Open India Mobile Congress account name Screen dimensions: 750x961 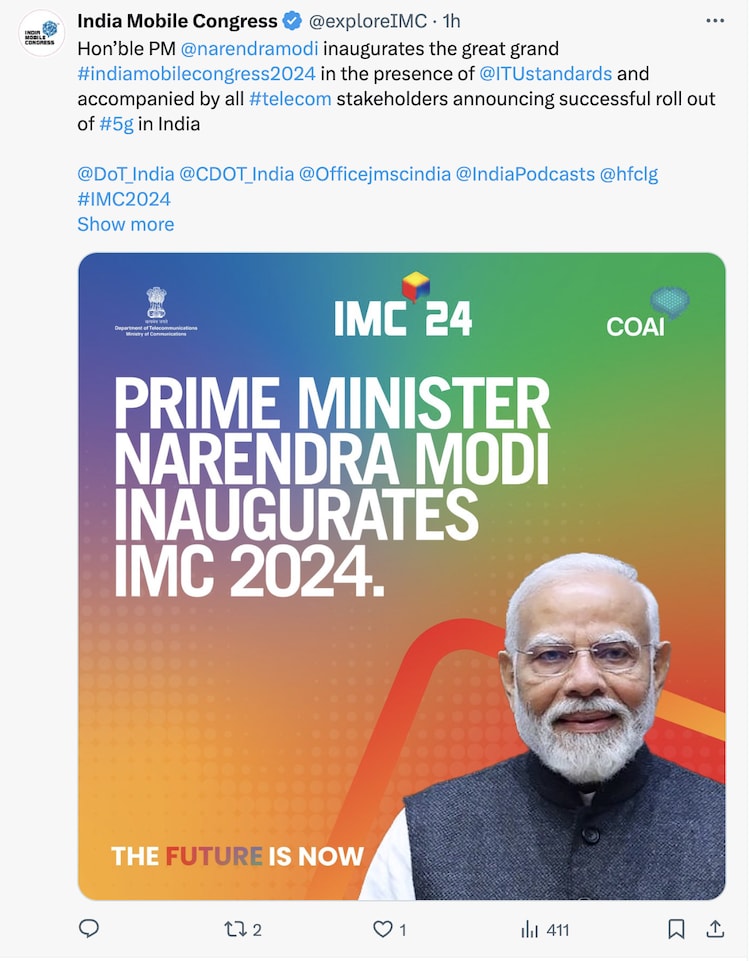177,21
